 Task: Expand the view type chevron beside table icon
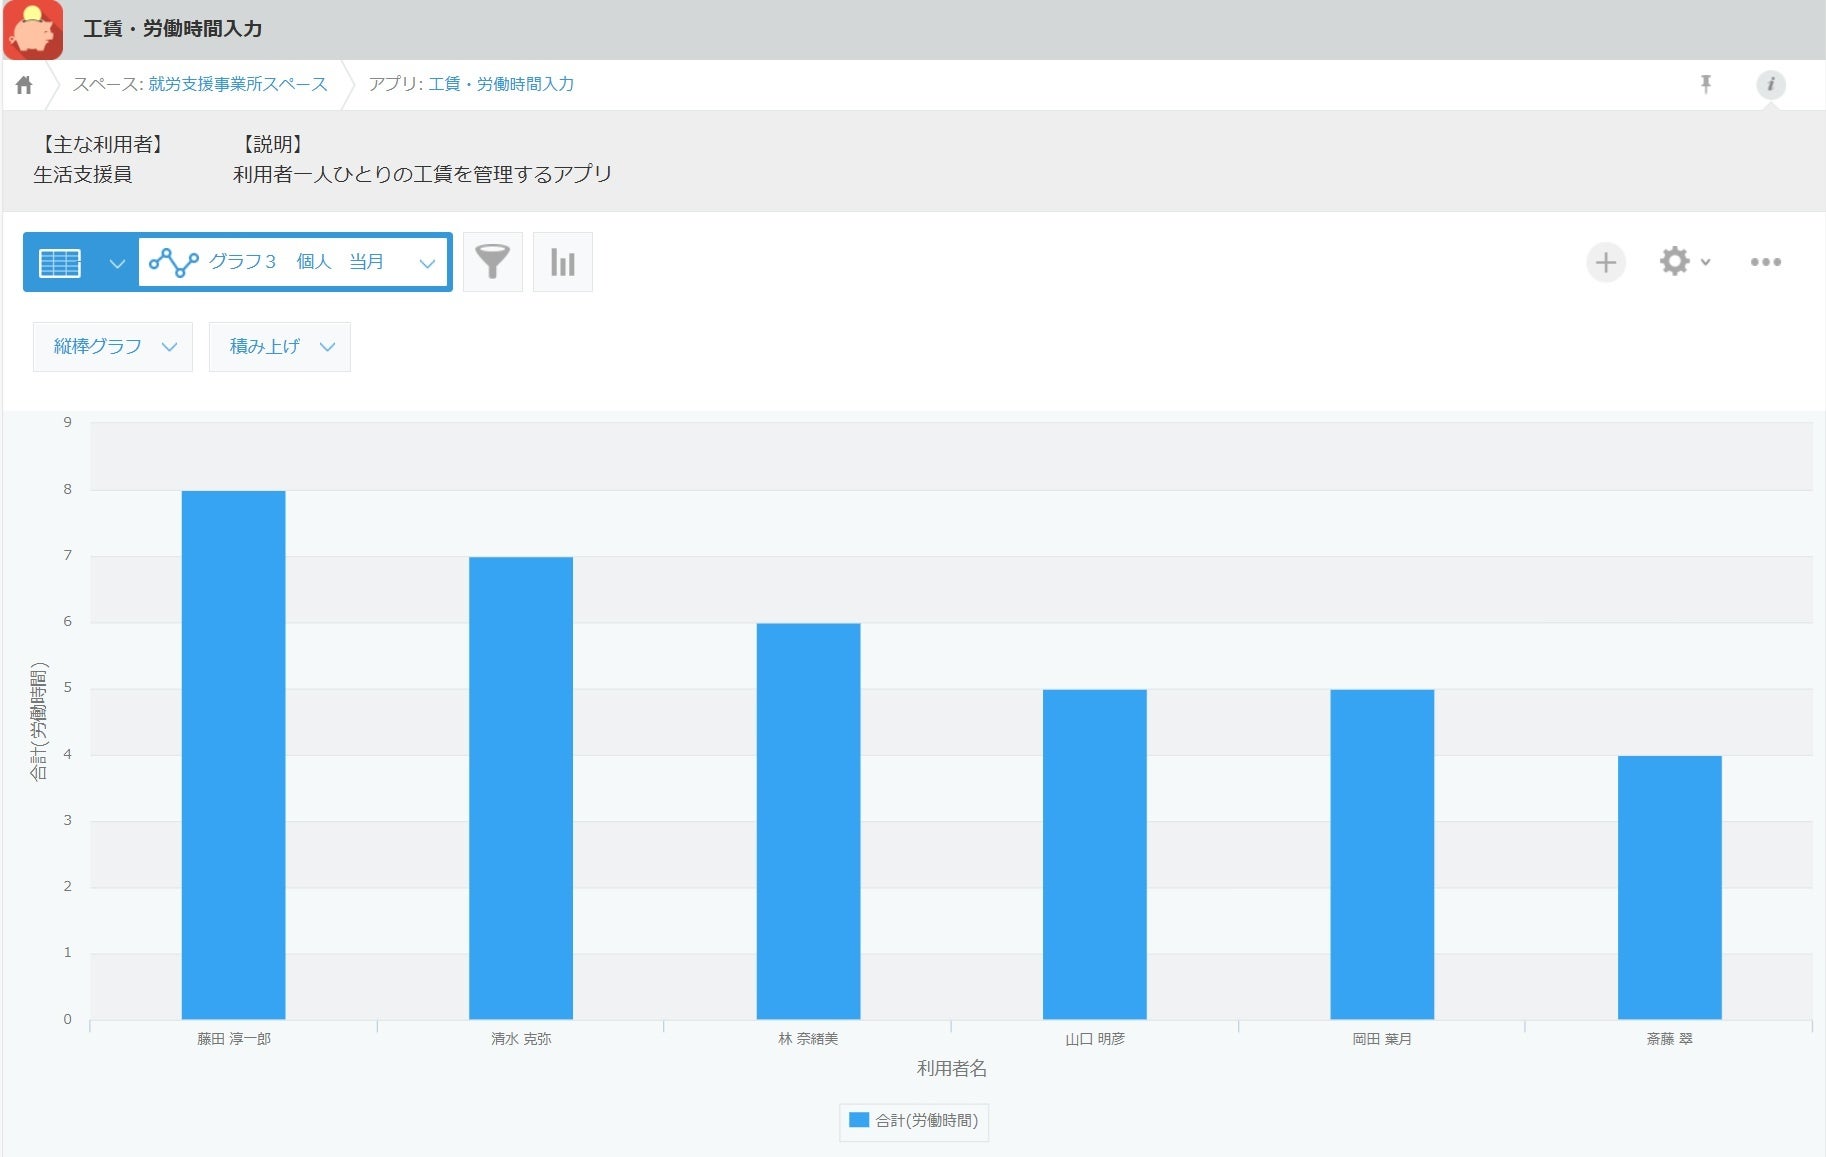(x=117, y=264)
